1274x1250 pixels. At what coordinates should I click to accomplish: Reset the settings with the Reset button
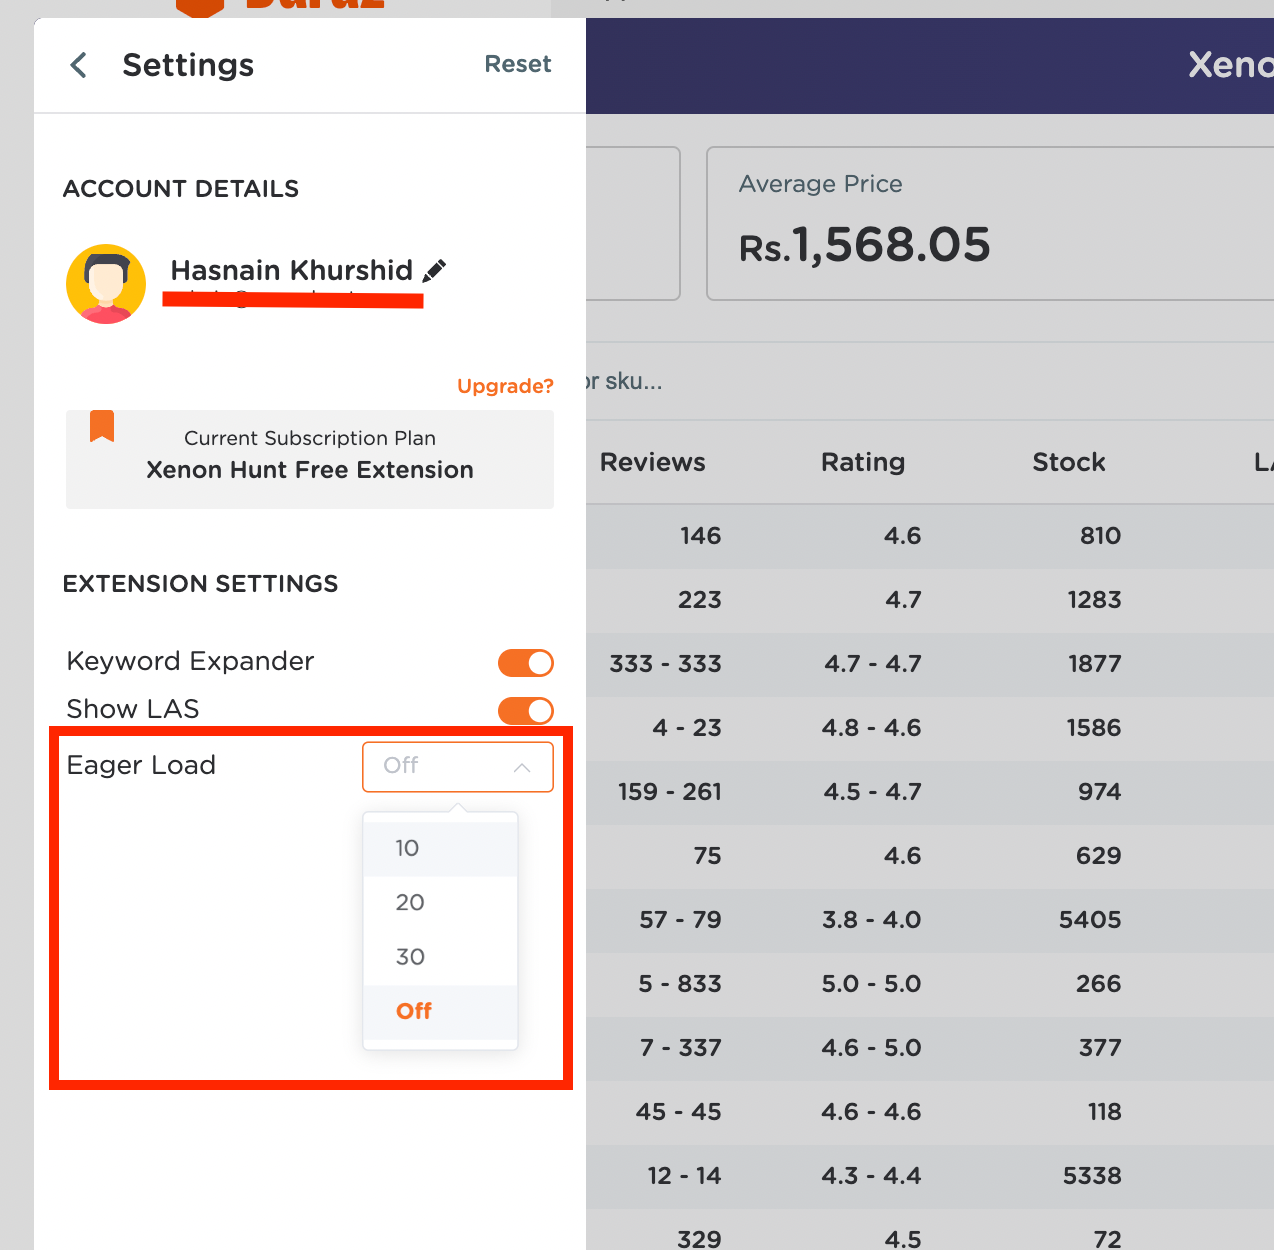[518, 64]
